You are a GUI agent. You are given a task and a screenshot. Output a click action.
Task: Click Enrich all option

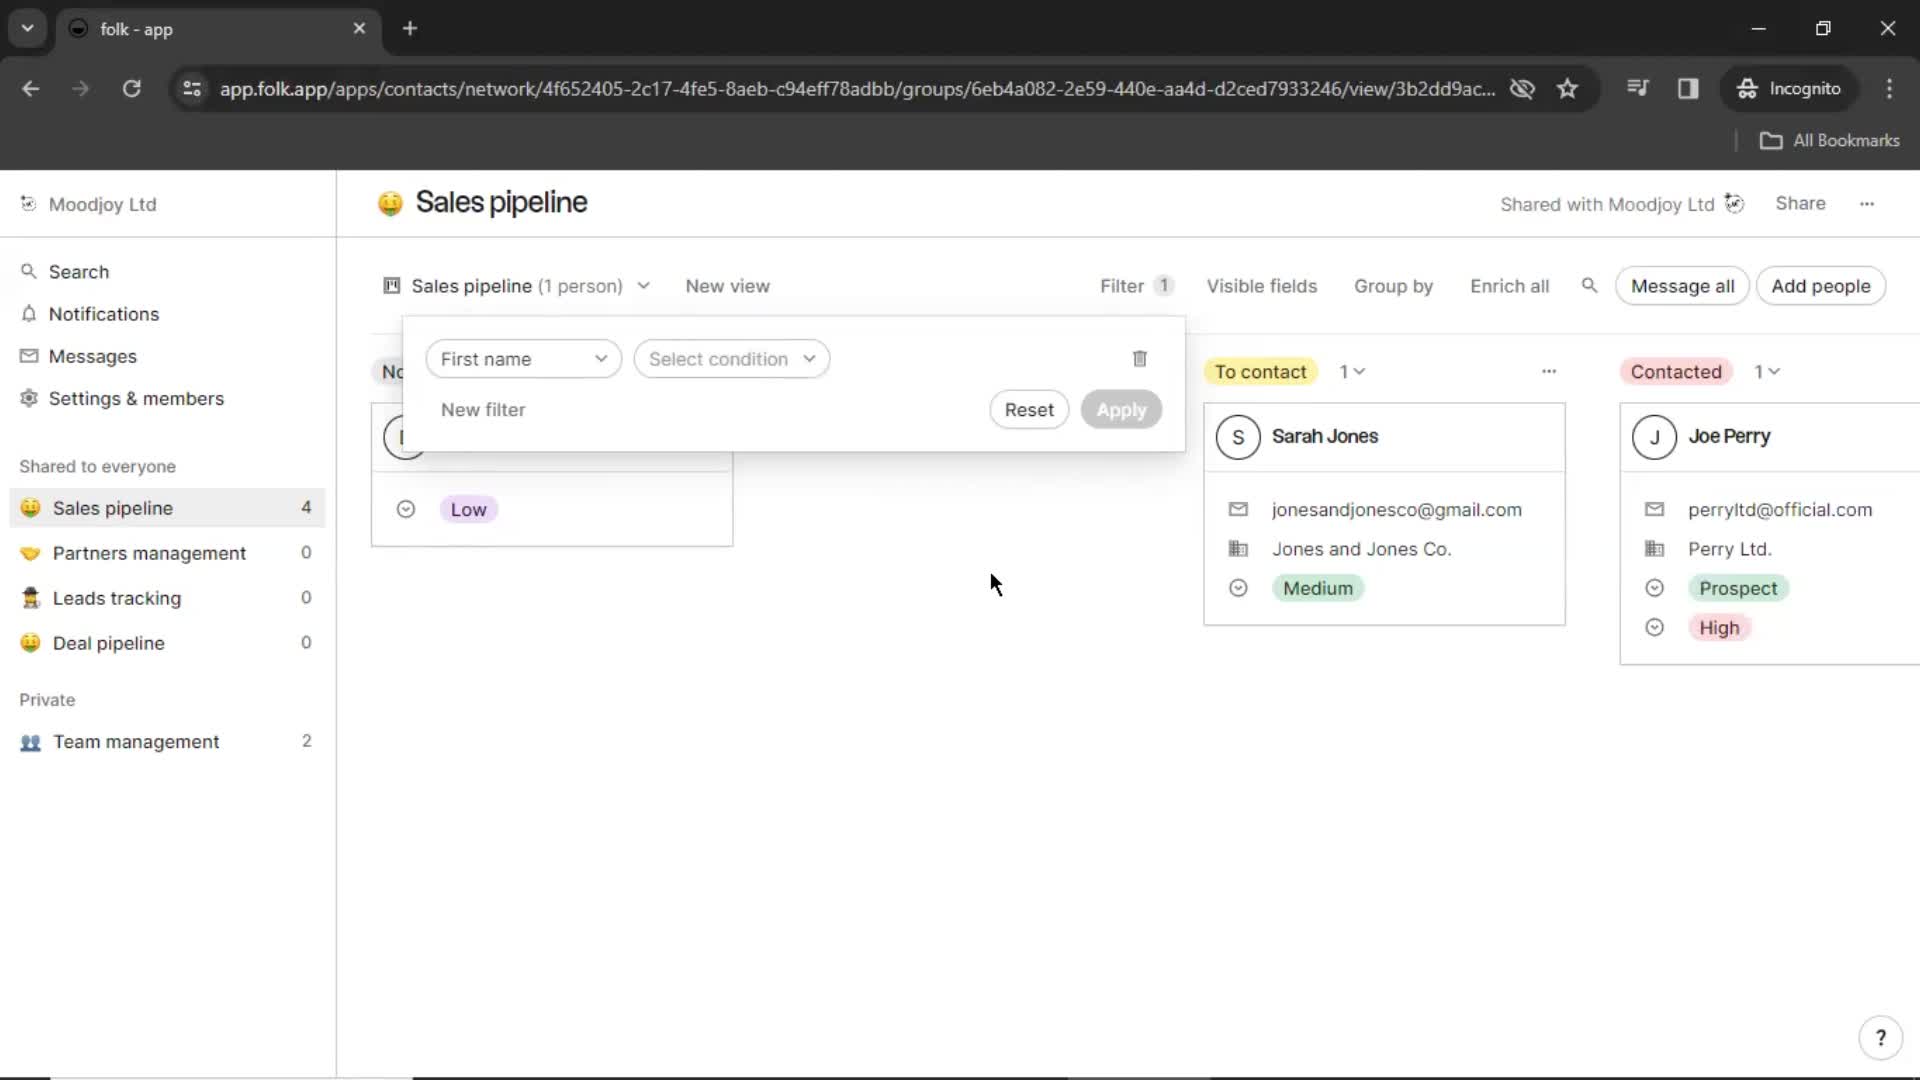click(1509, 286)
